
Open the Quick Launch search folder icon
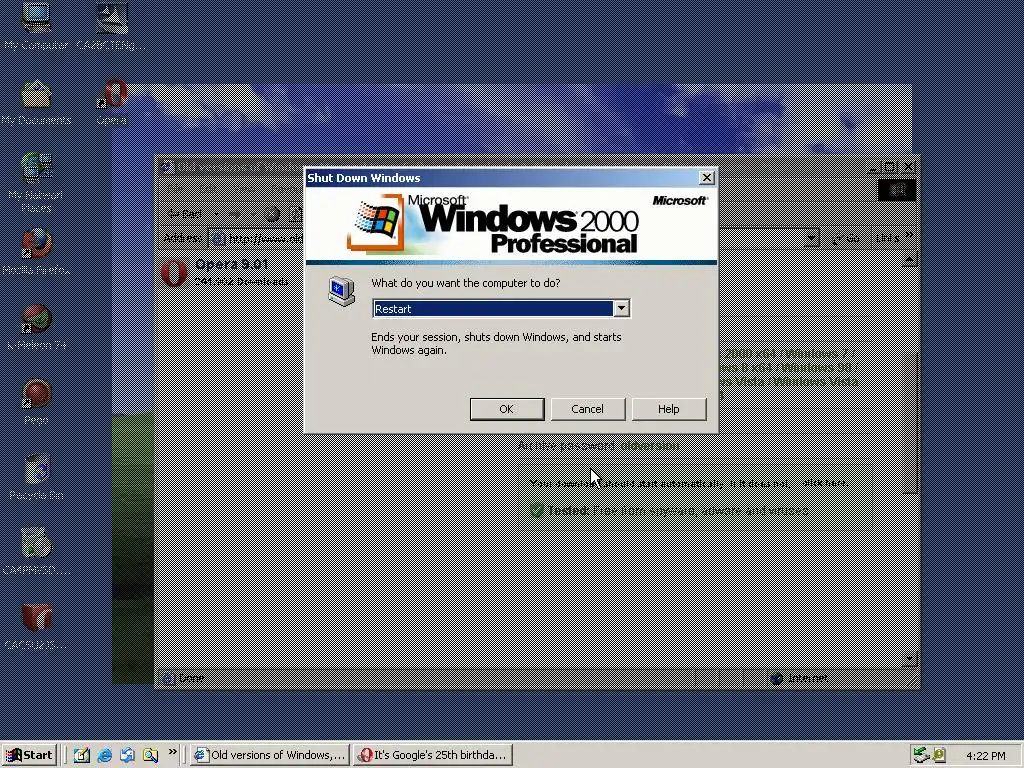(150, 755)
